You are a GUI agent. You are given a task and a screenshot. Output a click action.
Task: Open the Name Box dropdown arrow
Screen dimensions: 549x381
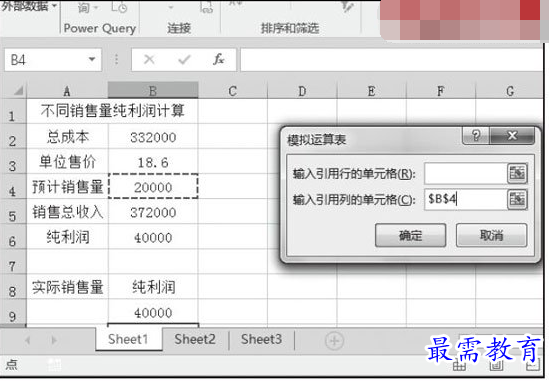pyautogui.click(x=92, y=59)
